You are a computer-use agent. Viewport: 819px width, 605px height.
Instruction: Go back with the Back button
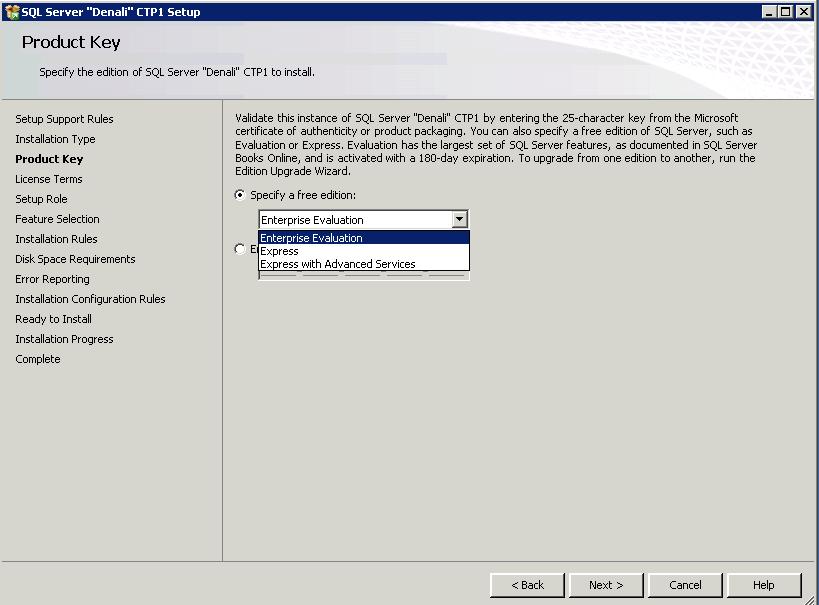click(527, 585)
